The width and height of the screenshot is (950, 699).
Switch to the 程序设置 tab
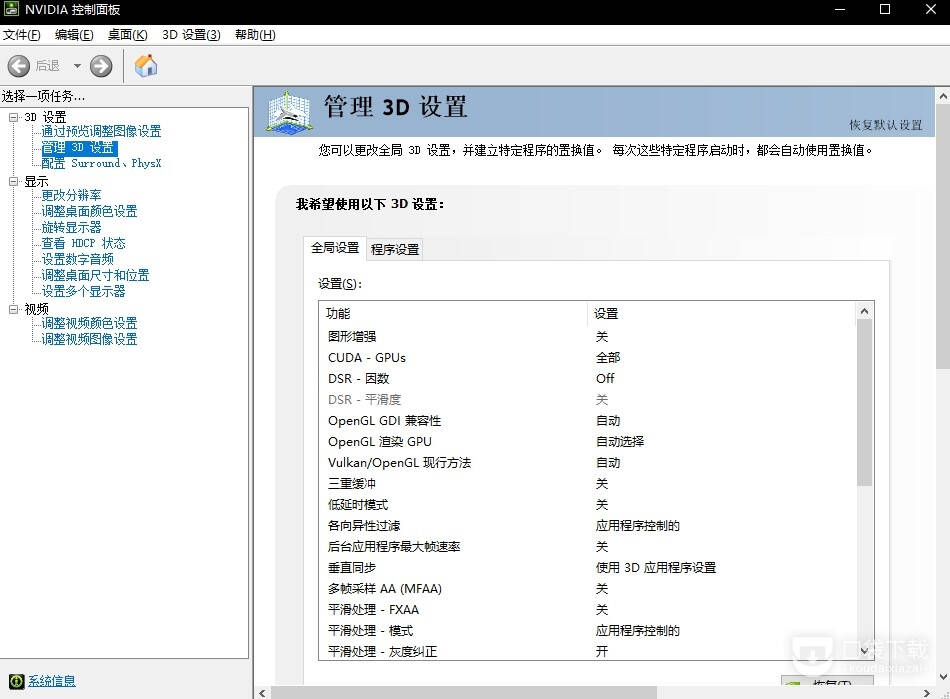pos(394,250)
